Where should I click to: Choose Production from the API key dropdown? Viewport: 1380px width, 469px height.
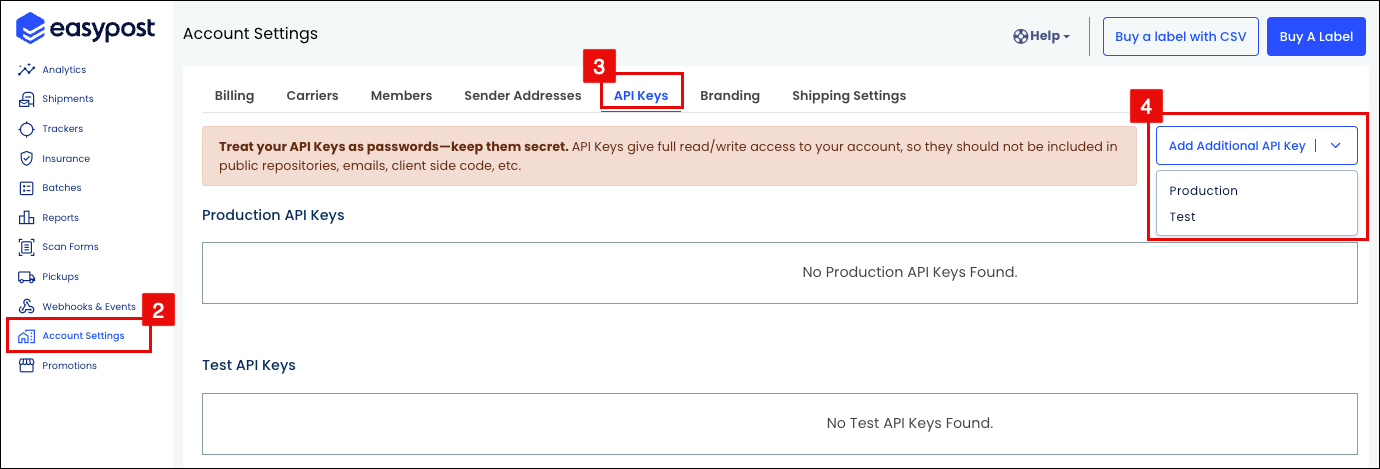(1203, 191)
